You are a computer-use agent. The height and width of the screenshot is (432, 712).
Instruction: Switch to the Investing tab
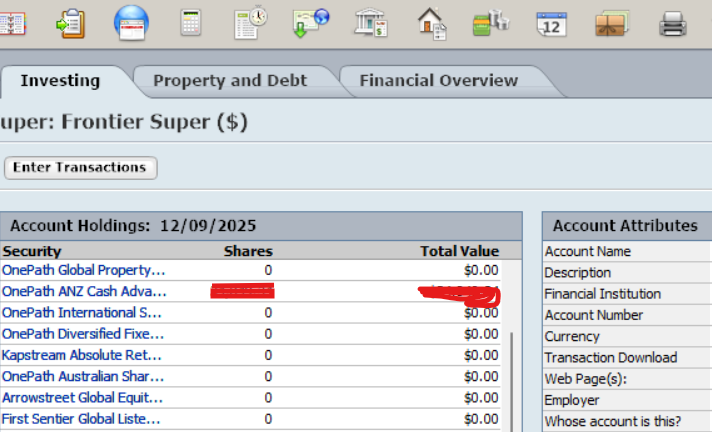pyautogui.click(x=60, y=80)
